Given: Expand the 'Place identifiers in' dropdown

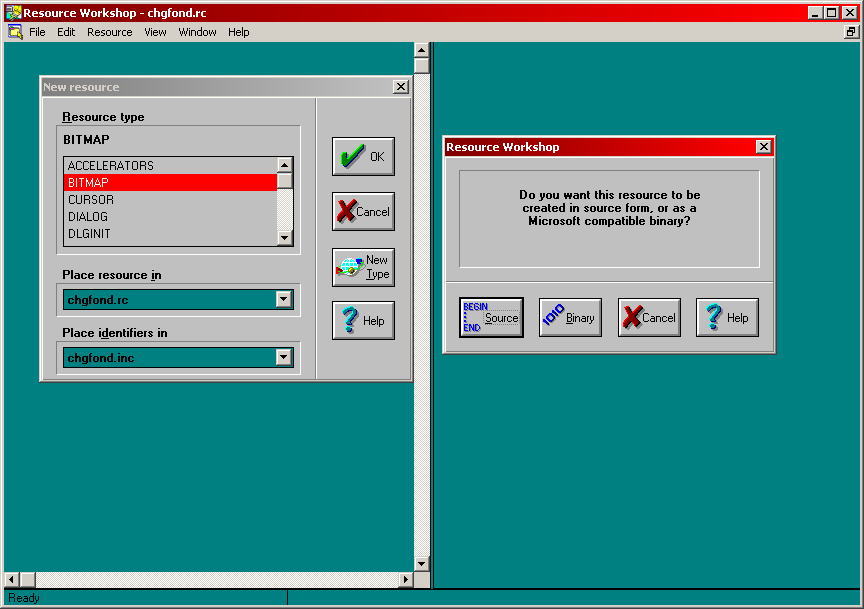Looking at the screenshot, I should (284, 357).
